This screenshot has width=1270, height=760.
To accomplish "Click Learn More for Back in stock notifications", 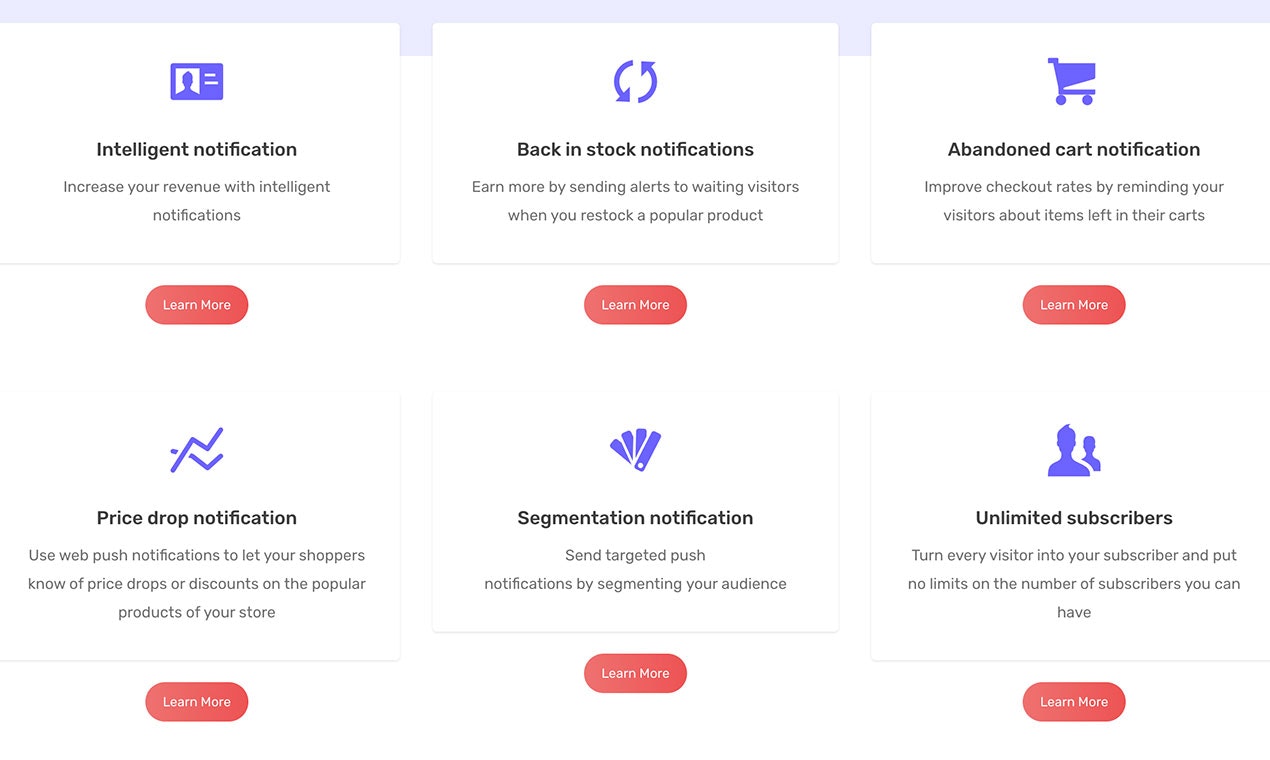I will pos(635,305).
